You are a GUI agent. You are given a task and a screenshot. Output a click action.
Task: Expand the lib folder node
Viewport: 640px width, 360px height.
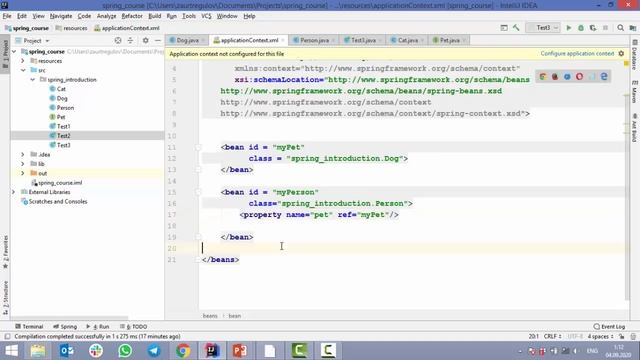23,164
